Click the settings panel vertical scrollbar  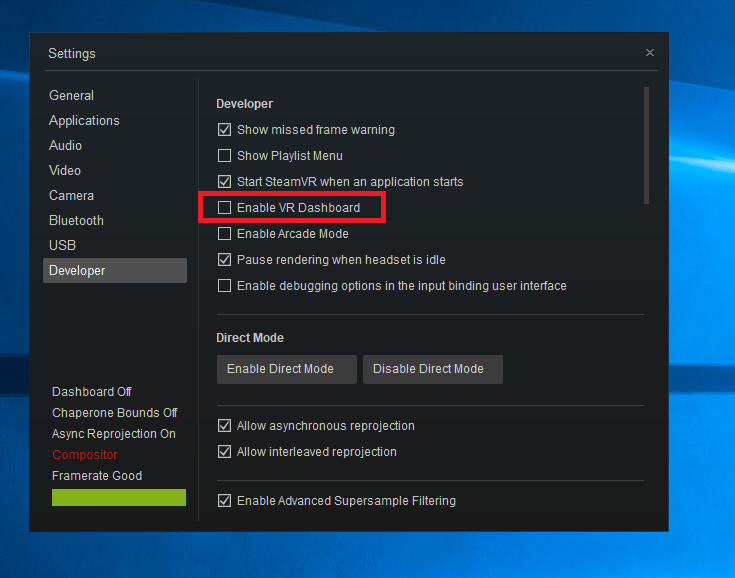[x=646, y=145]
